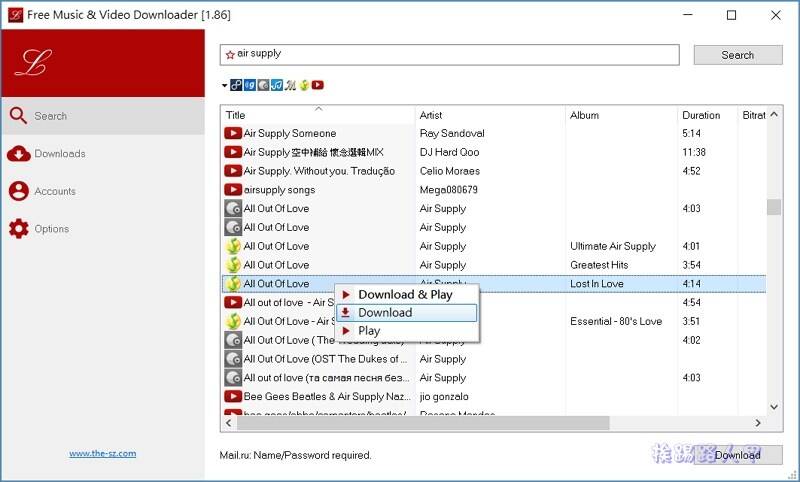Select the 'DJ Hard Qoo' artist cell
This screenshot has height=482, width=800.
pos(449,152)
